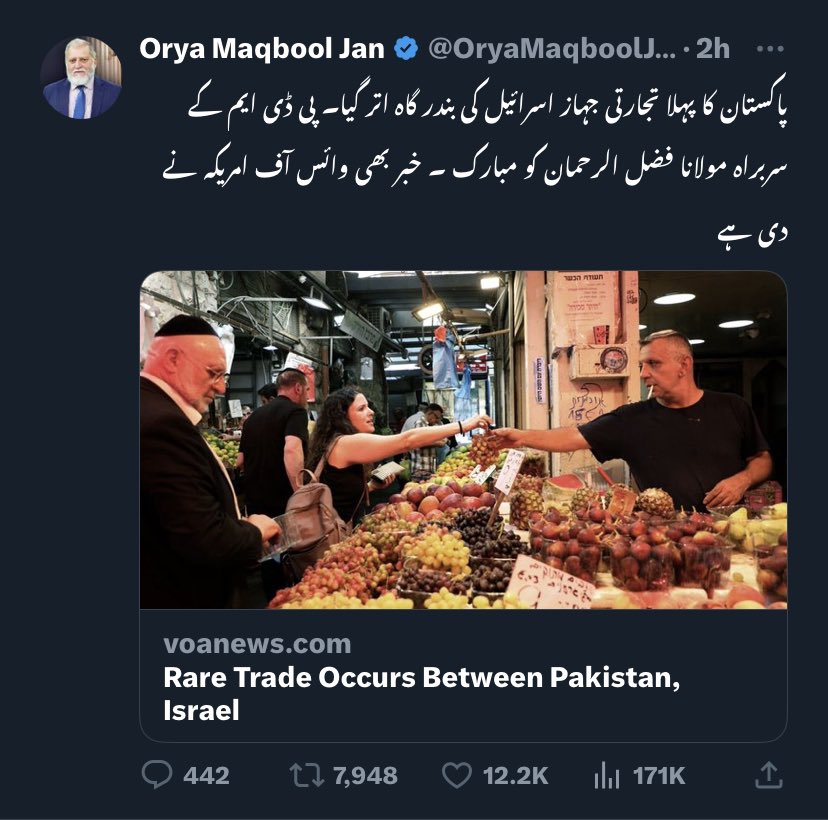Click the 12.2K likes count
Screen dimensions: 828x820
click(515, 776)
